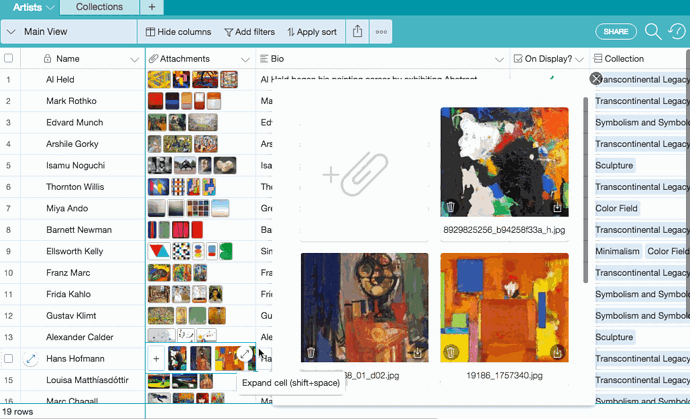
Task: Click first thumbnail in Ellsworth Kelly attachments
Action: pyautogui.click(x=159, y=251)
